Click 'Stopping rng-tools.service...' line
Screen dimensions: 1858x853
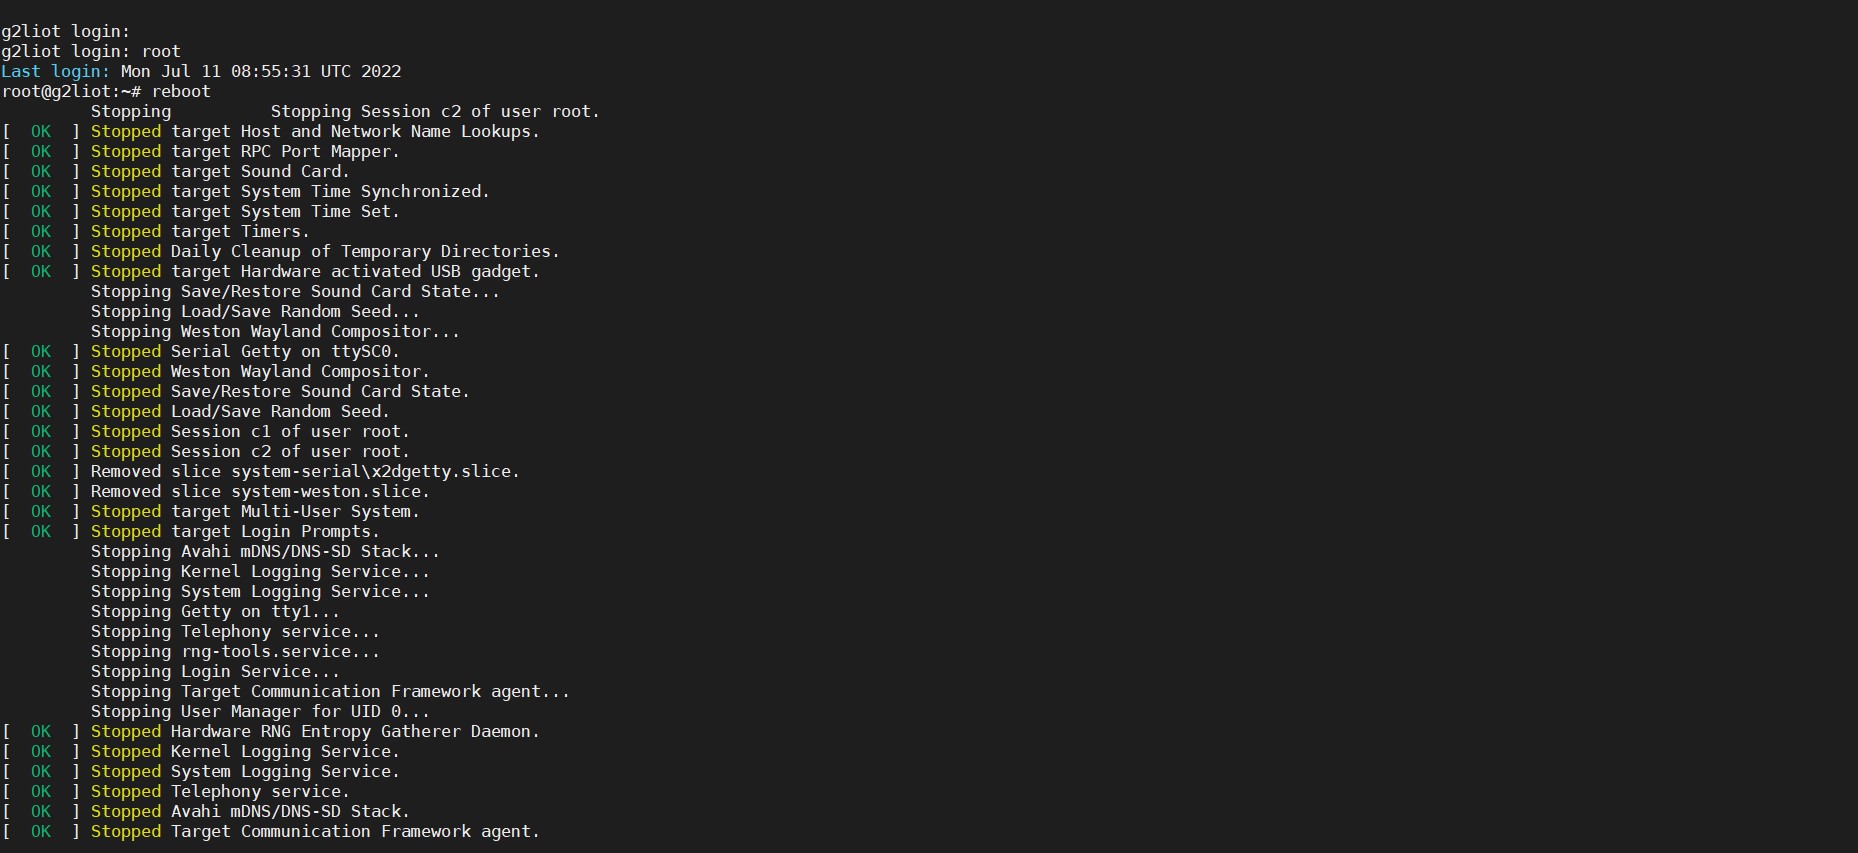click(235, 651)
